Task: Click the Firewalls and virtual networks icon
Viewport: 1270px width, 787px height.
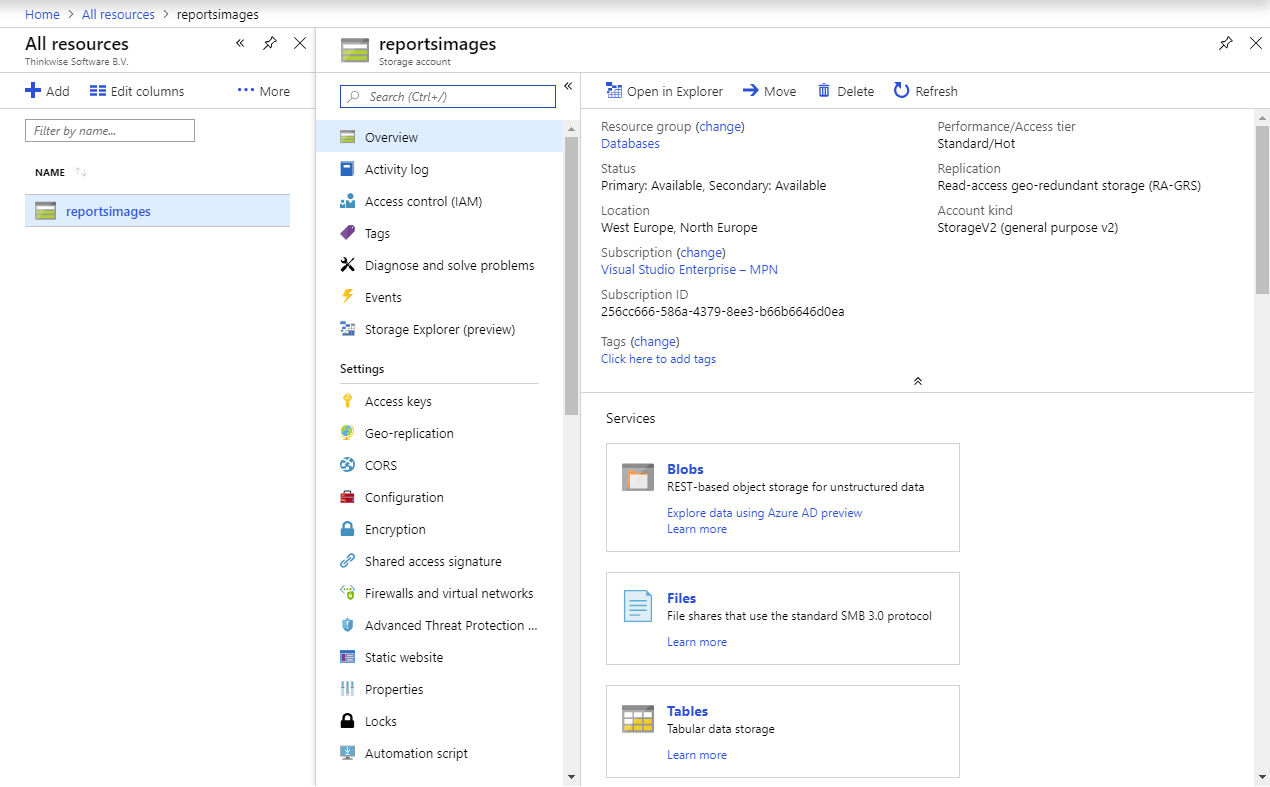Action: [x=348, y=593]
